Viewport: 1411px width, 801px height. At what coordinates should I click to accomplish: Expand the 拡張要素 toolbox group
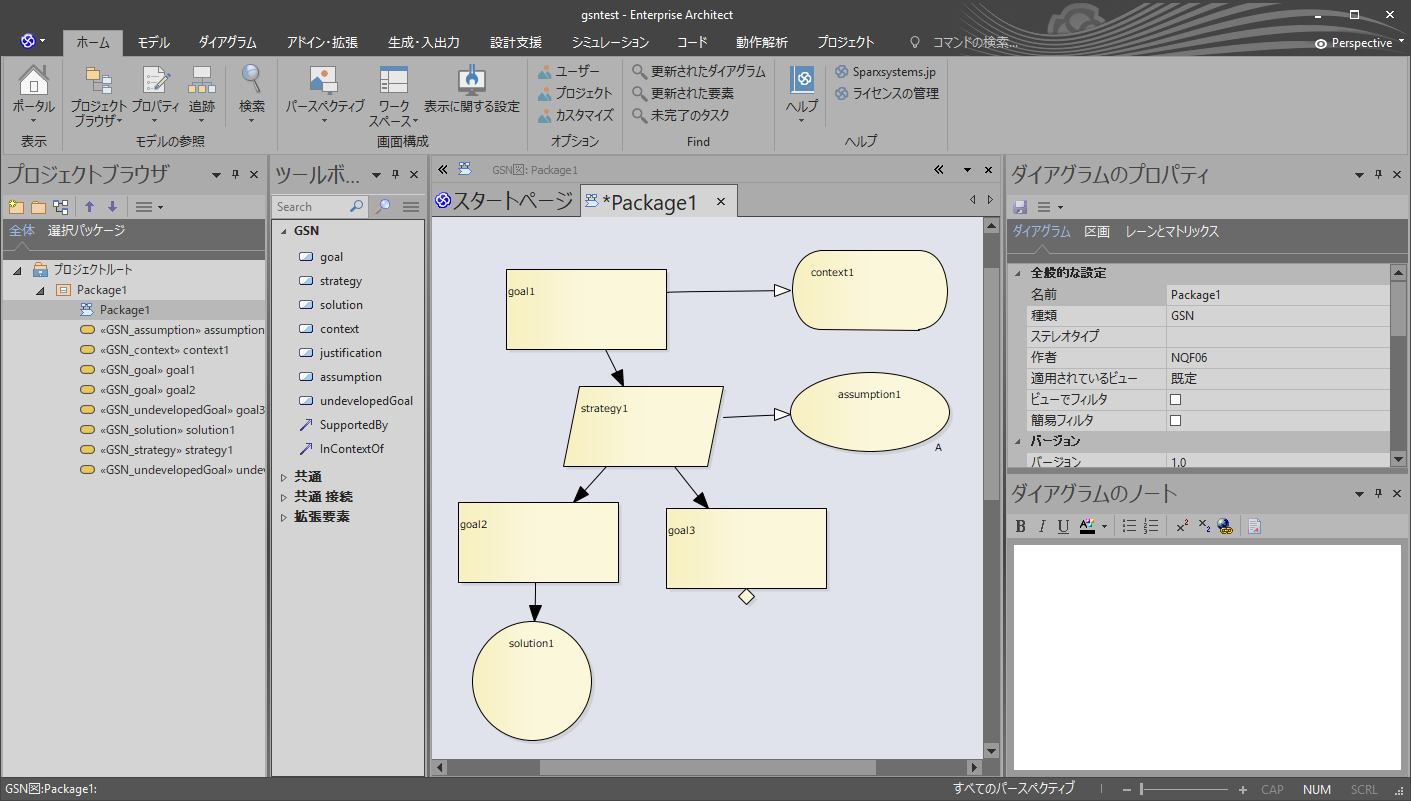click(284, 517)
